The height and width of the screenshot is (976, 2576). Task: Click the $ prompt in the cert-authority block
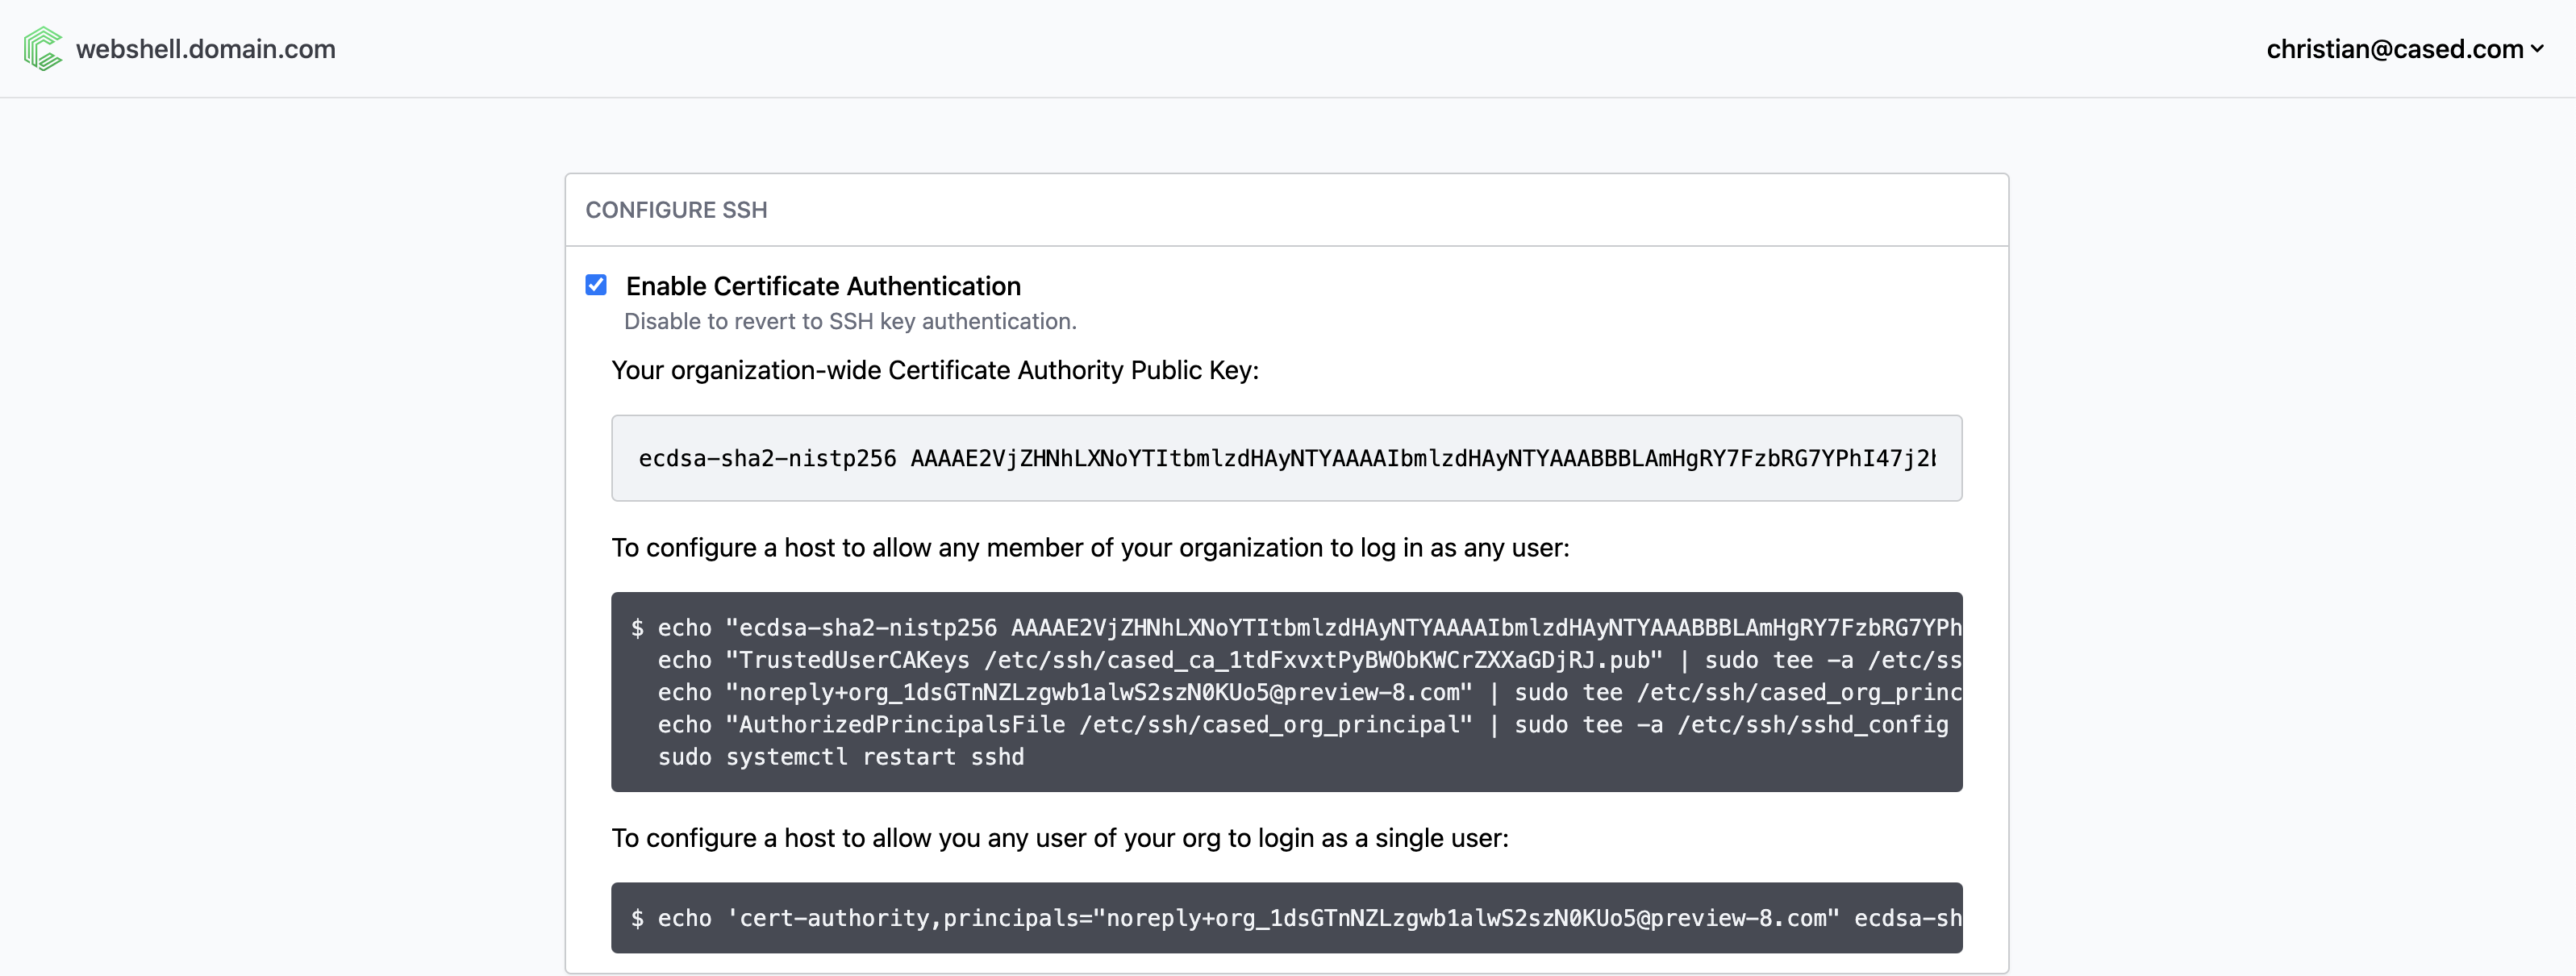[637, 918]
